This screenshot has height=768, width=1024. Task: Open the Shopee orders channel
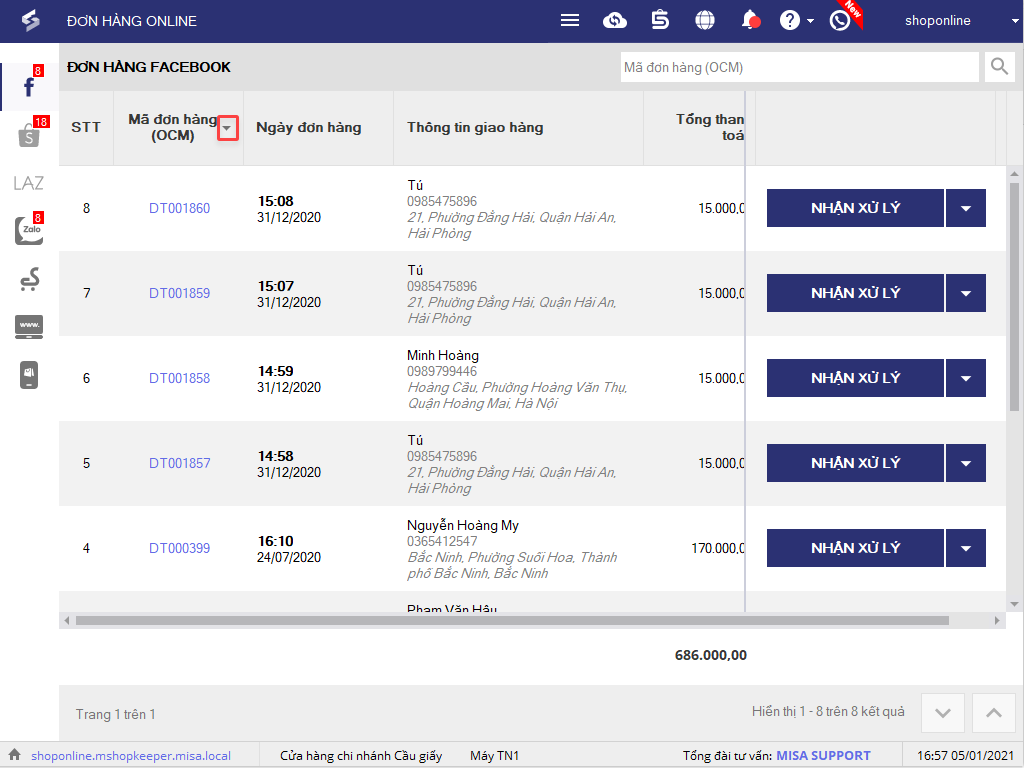coord(29,135)
